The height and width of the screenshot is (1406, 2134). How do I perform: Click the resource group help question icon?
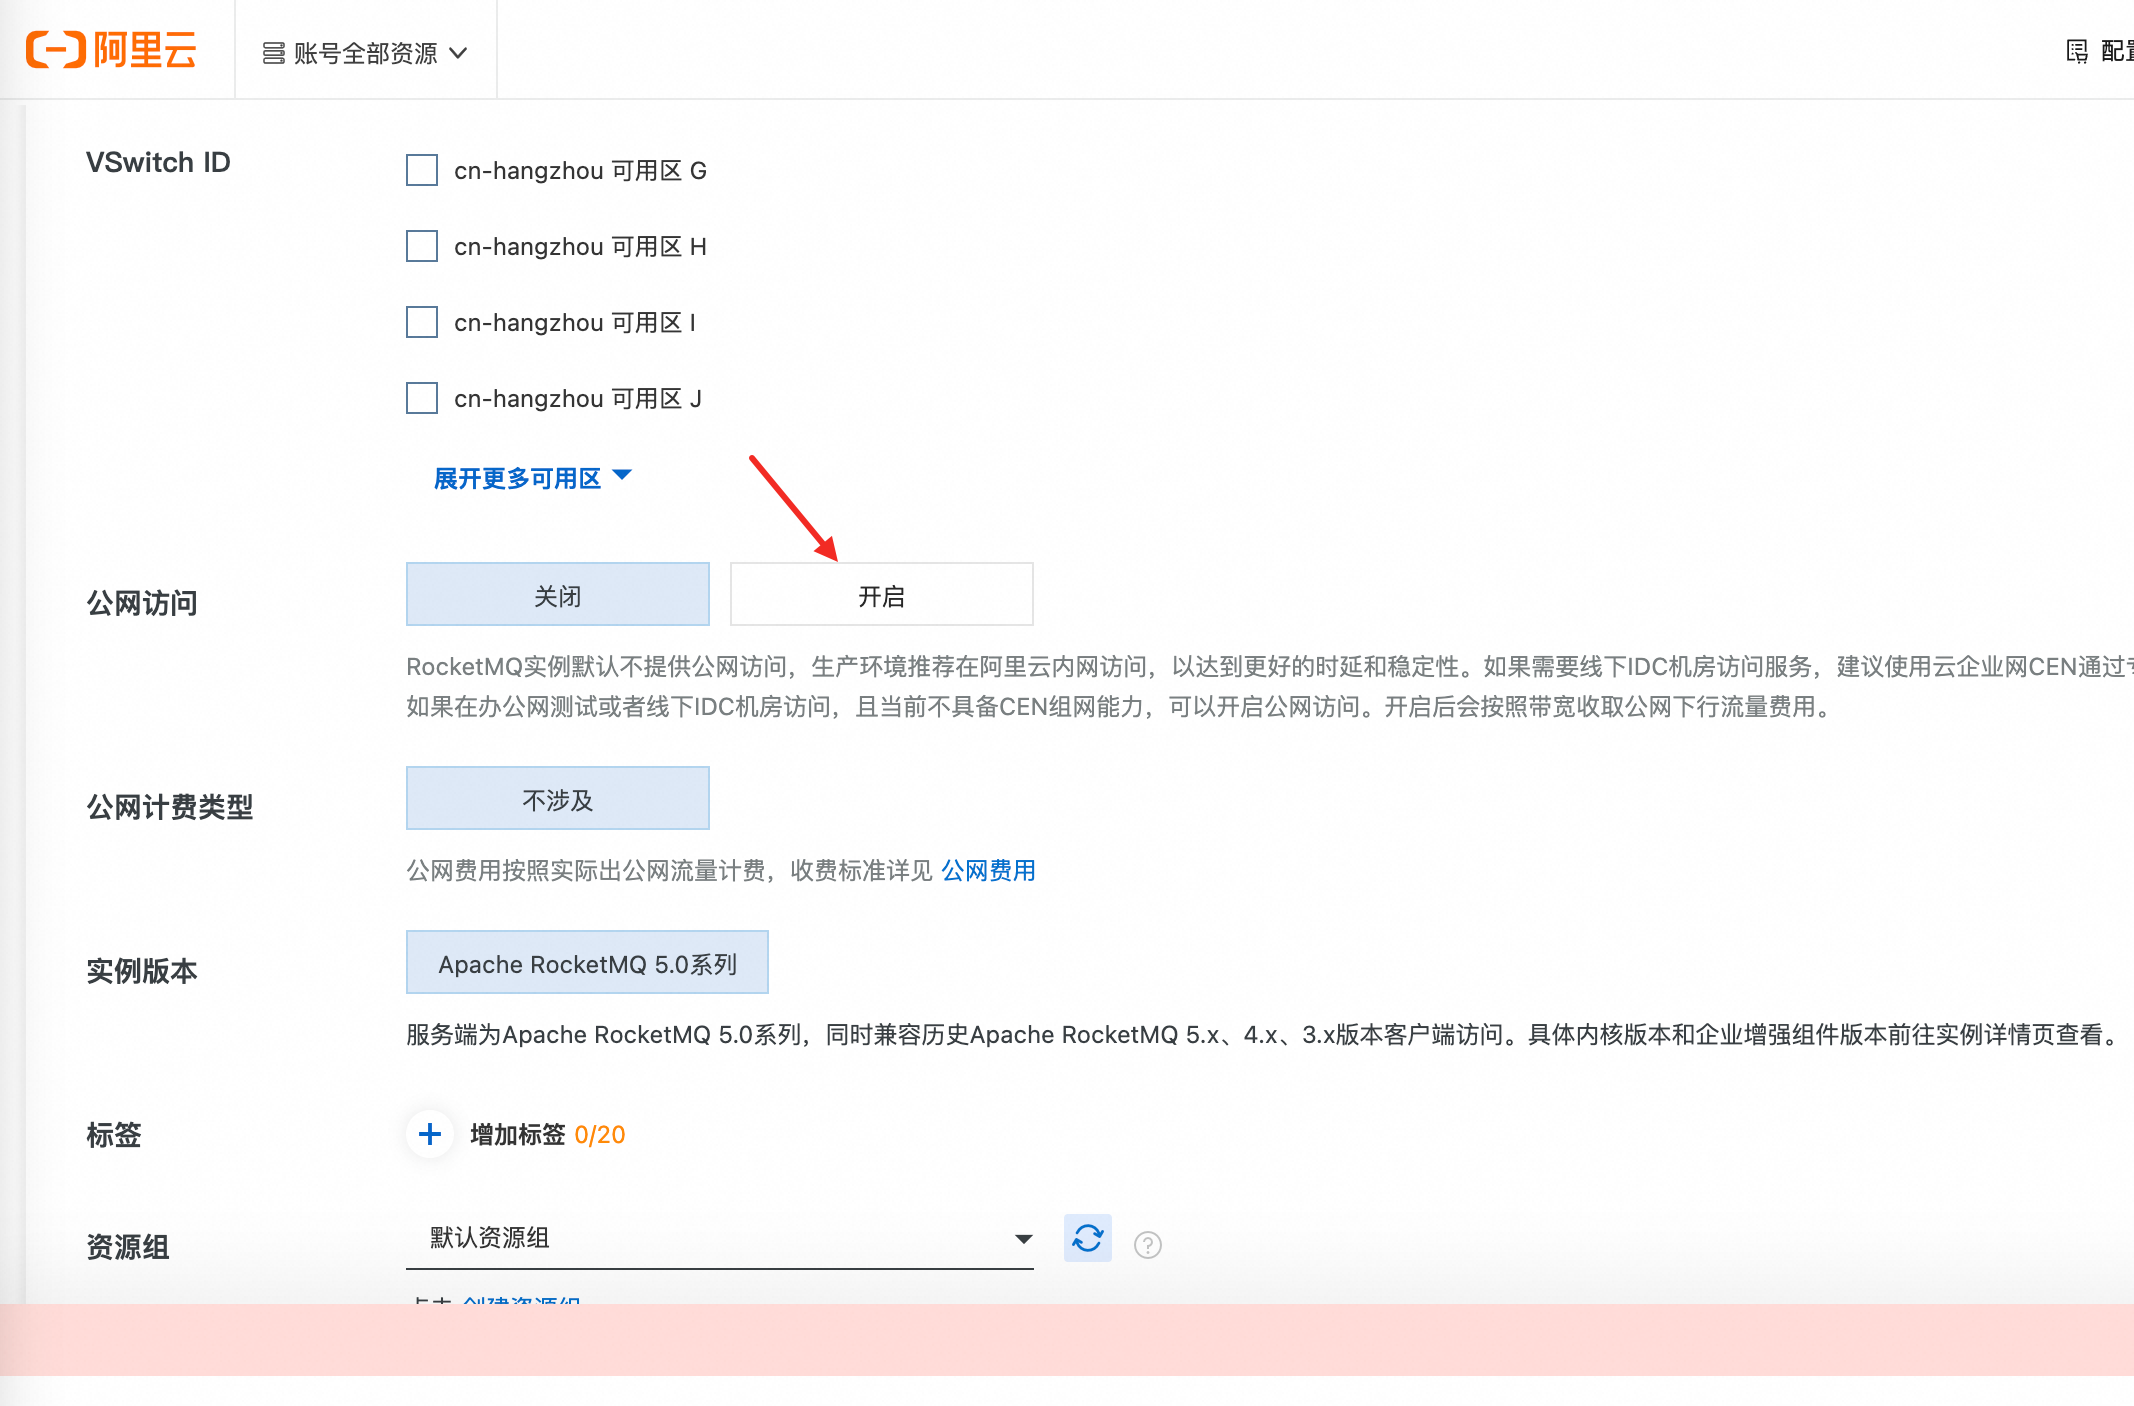[x=1147, y=1245]
